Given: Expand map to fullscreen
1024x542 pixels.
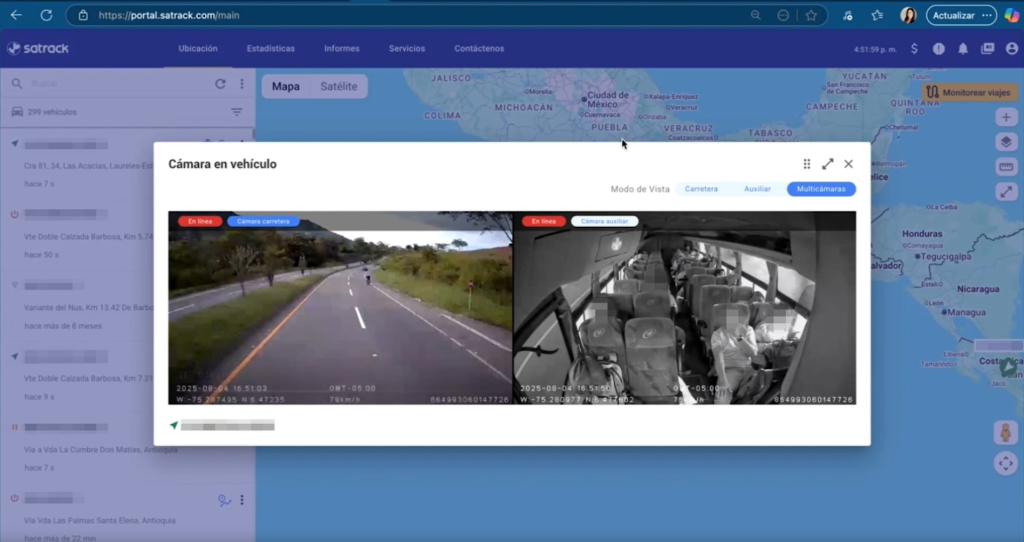Looking at the screenshot, I should click(x=1006, y=192).
